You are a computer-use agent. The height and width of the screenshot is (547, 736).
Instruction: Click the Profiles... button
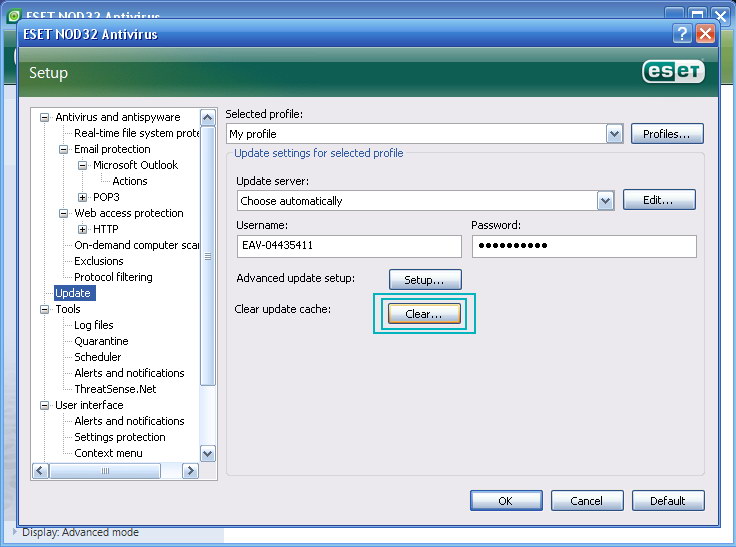(x=667, y=134)
